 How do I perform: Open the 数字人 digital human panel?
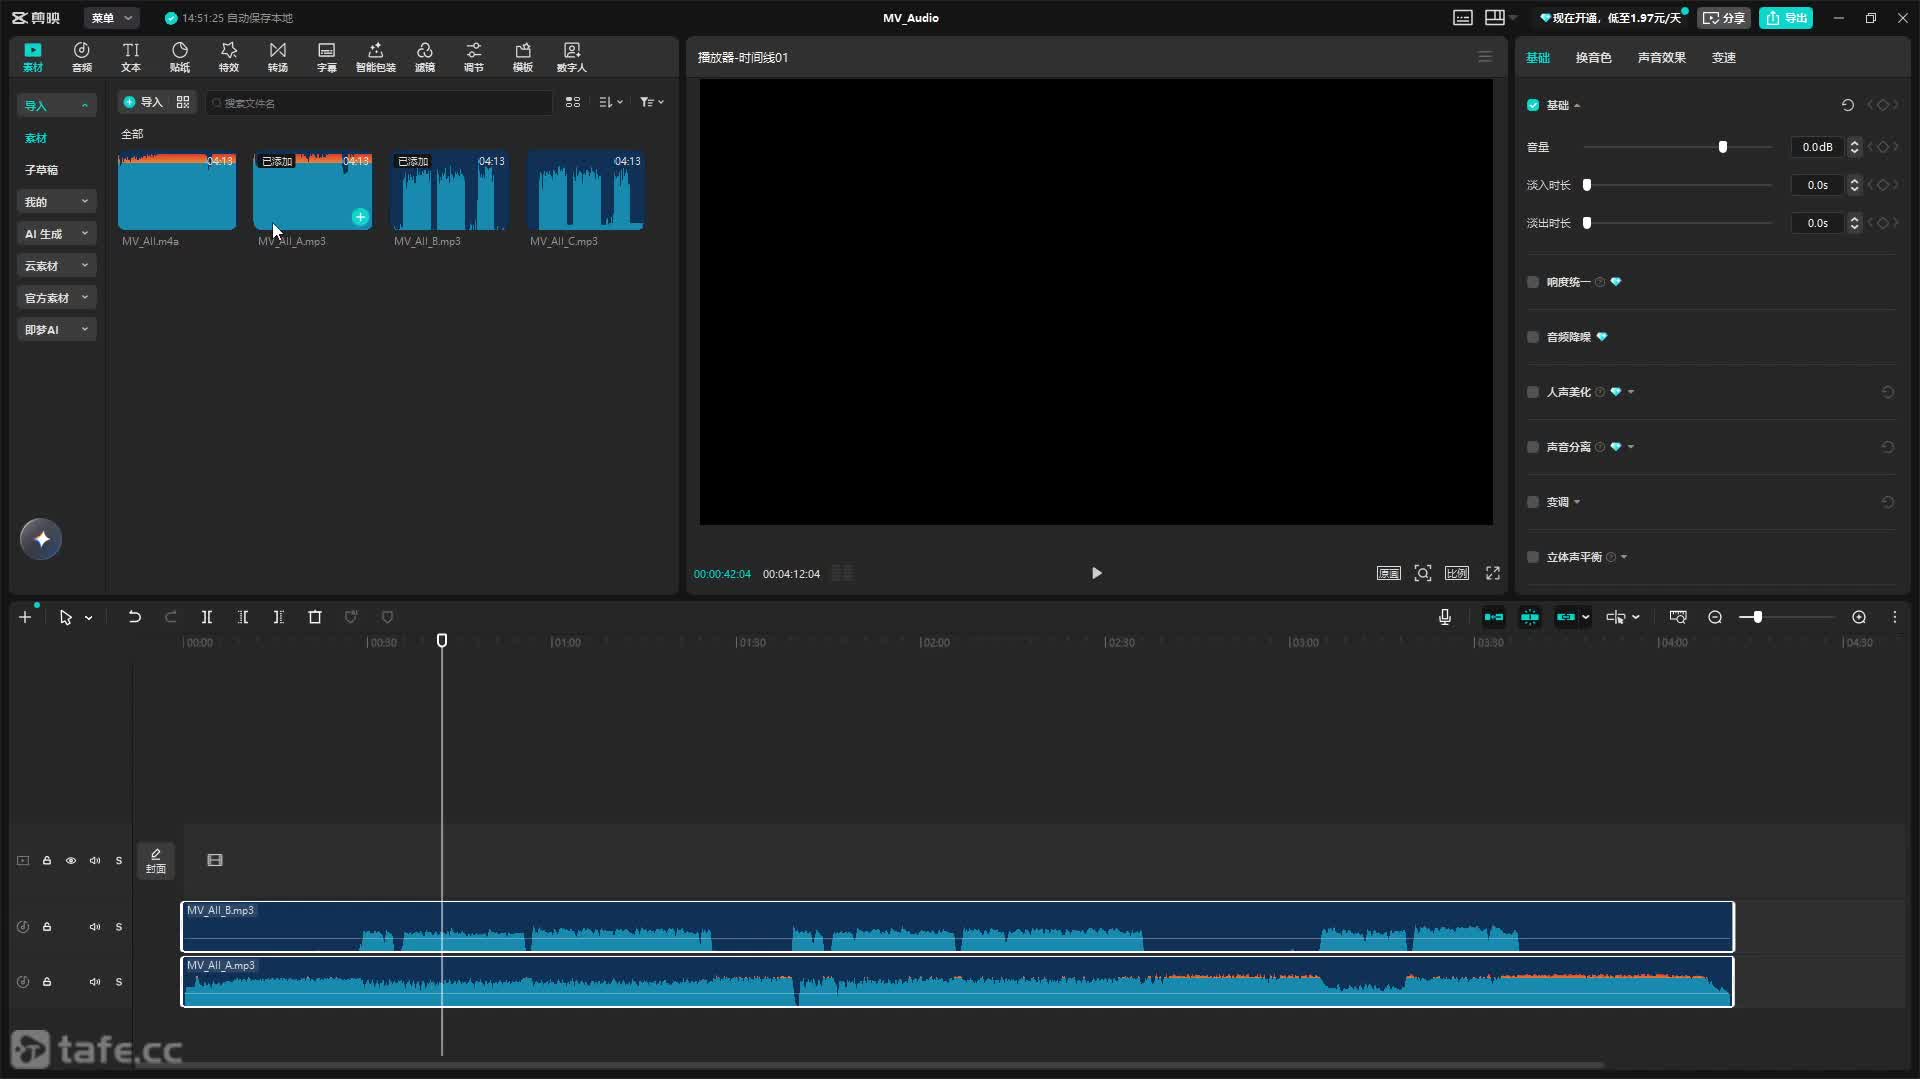(x=572, y=57)
